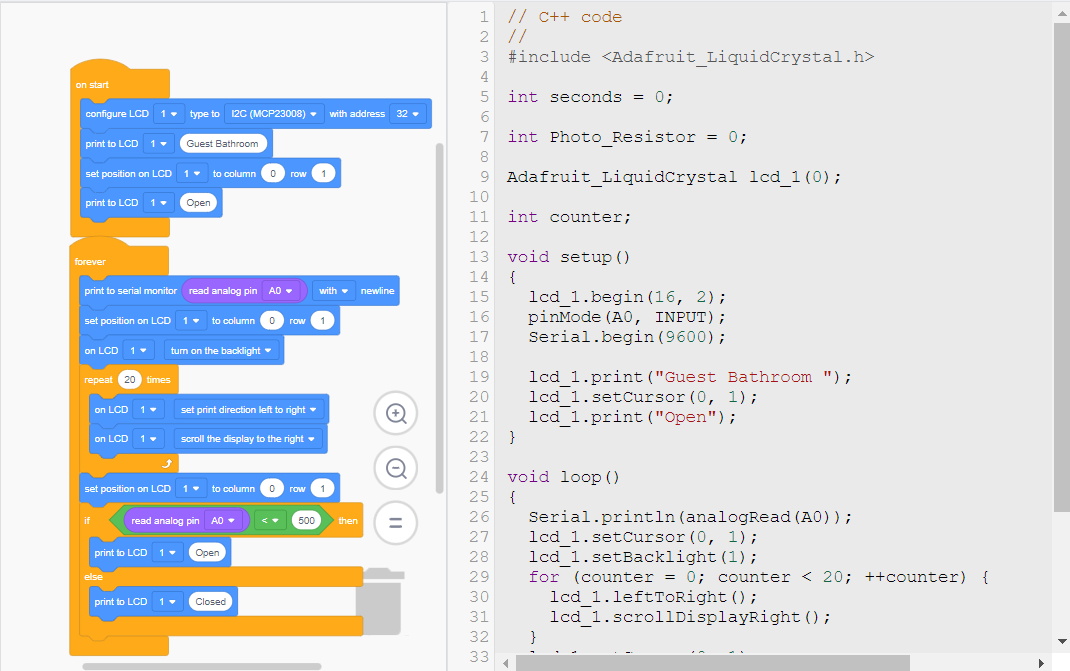Open LCD dropdown in Guest Bathroom print block
The width and height of the screenshot is (1070, 671).
[x=158, y=144]
